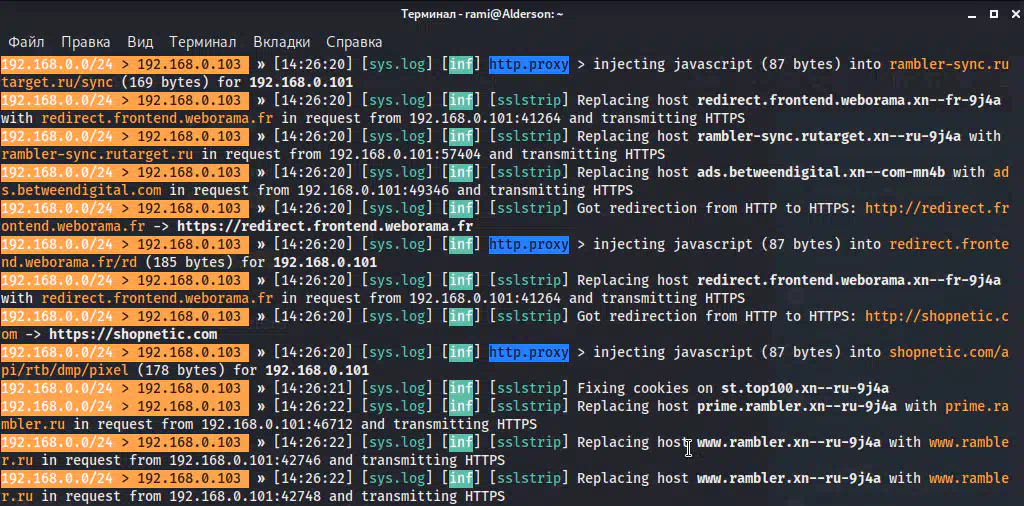Click the address 192.168.0.101:49346
The image size is (1024, 506).
click(373, 191)
